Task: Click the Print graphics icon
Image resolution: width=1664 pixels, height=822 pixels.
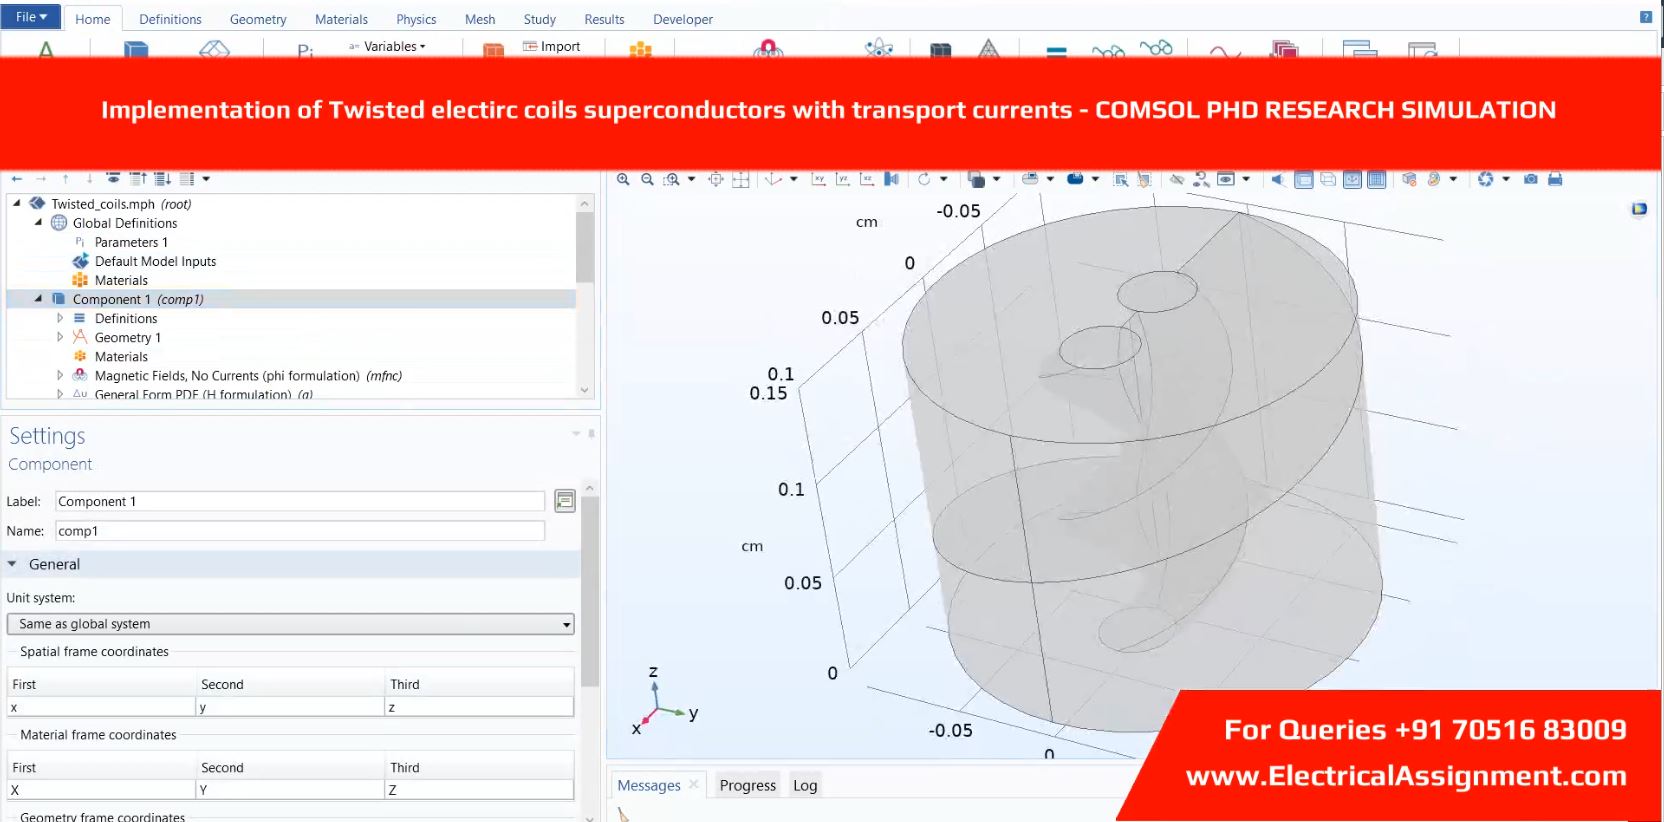Action: coord(1555,179)
